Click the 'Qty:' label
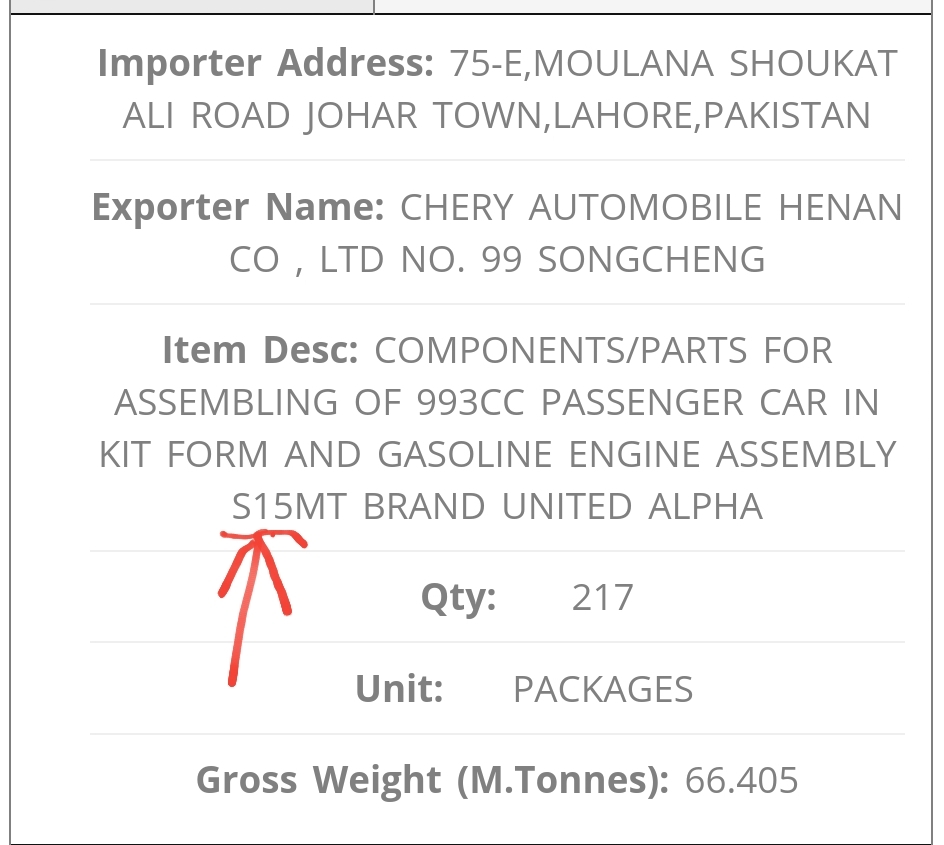 coord(458,598)
